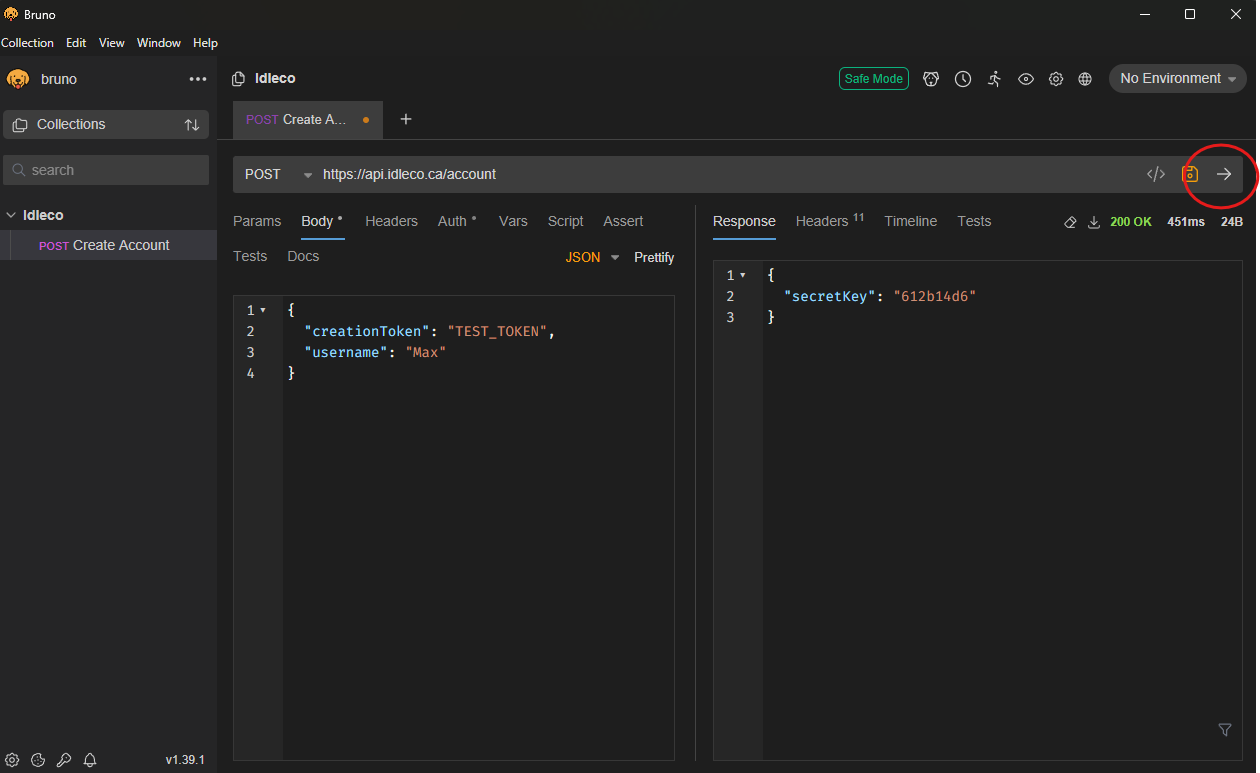Send the request with the arrow icon
This screenshot has width=1260, height=773.
(x=1224, y=174)
